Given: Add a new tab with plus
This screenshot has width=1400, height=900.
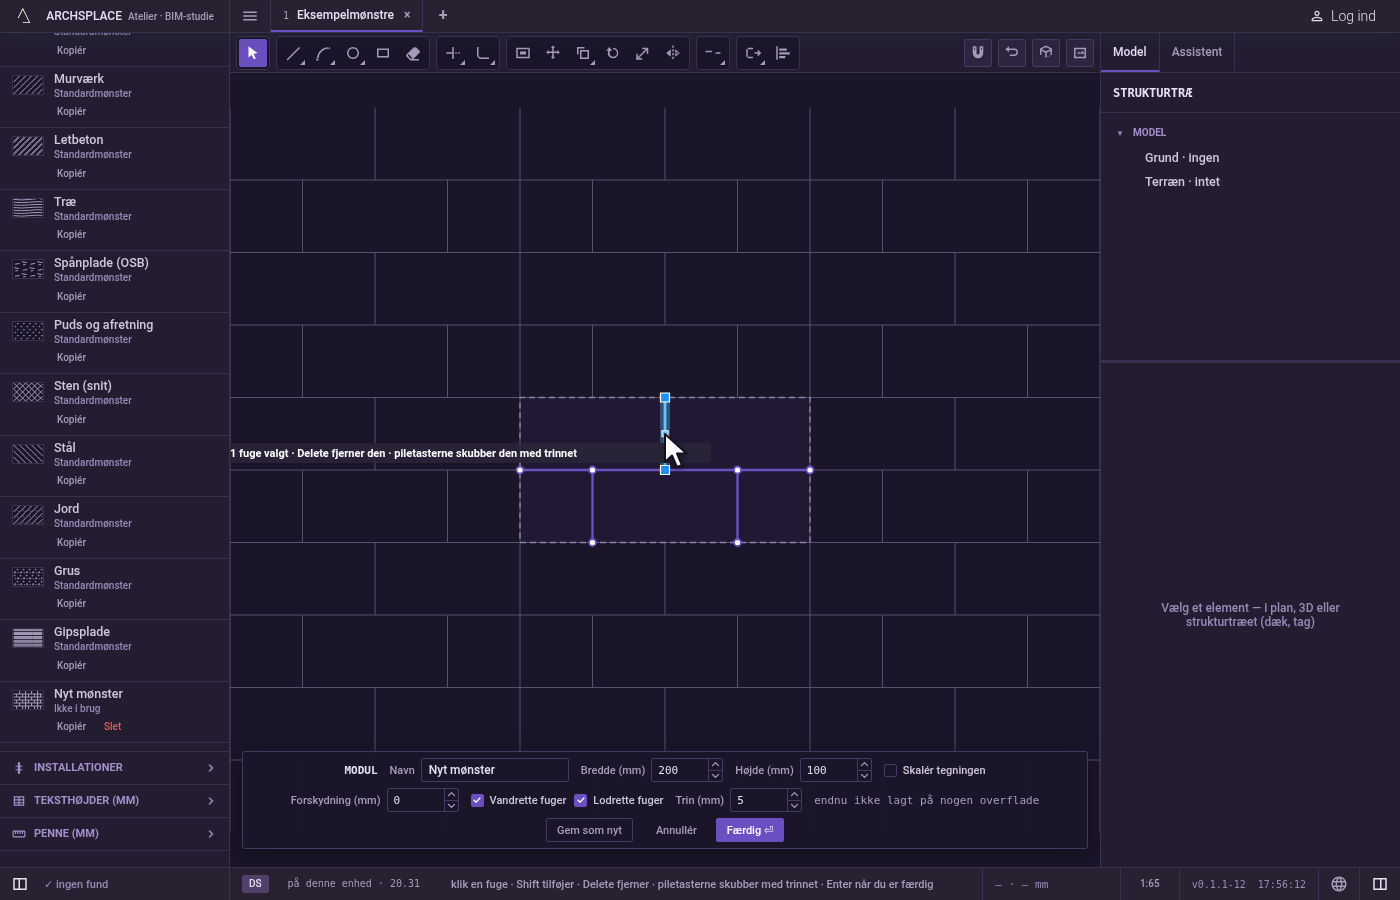Looking at the screenshot, I should pyautogui.click(x=443, y=16).
